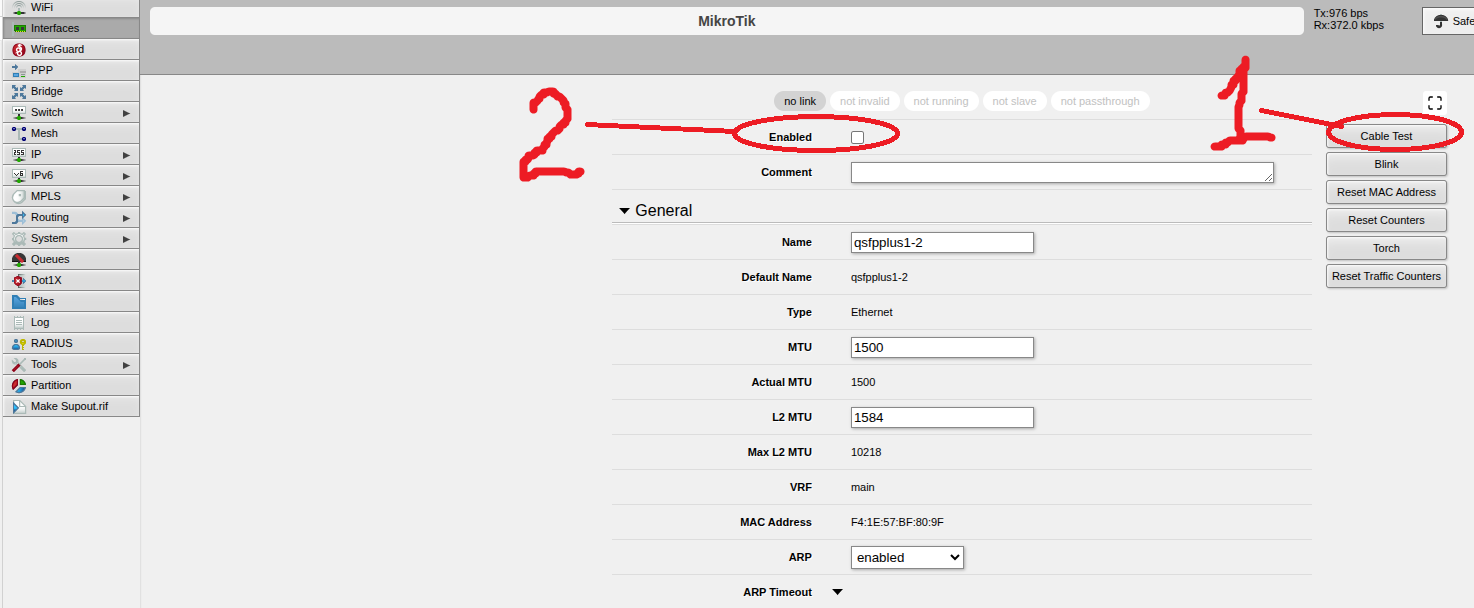Screen dimensions: 1474x608
Task: Open the ARP dropdown
Action: tap(907, 557)
